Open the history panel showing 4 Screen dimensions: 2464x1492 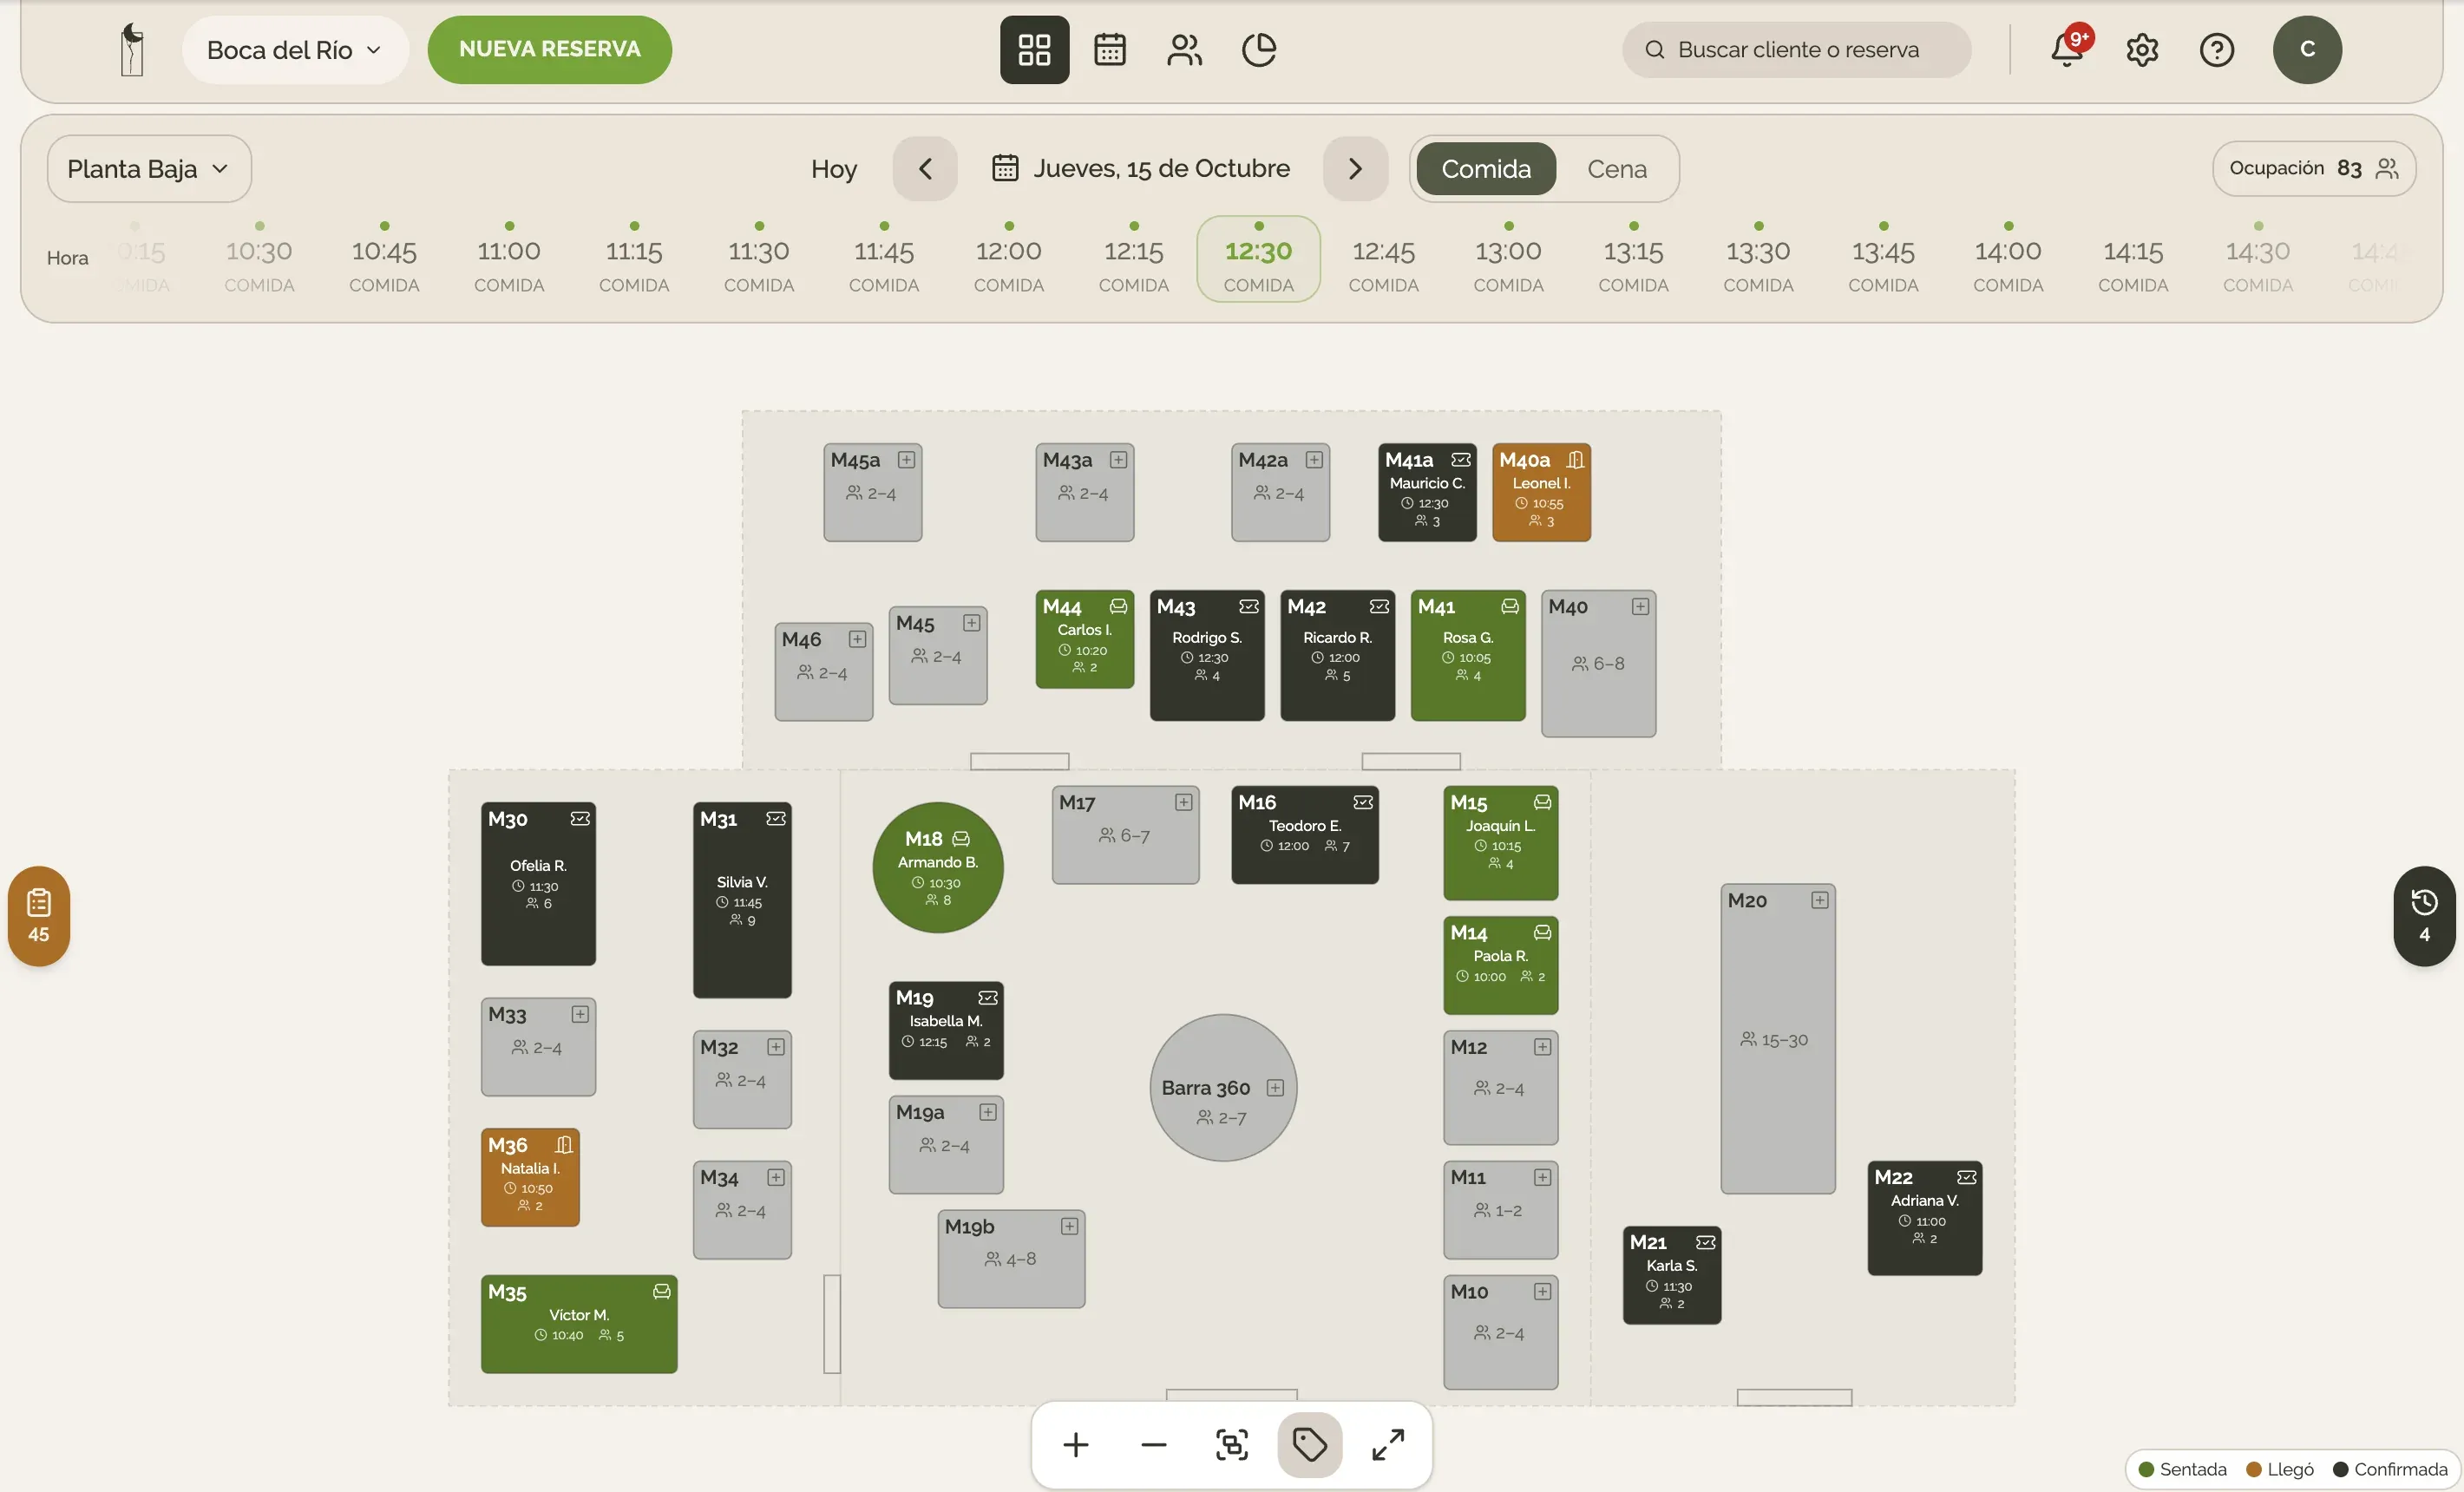[x=2423, y=915]
